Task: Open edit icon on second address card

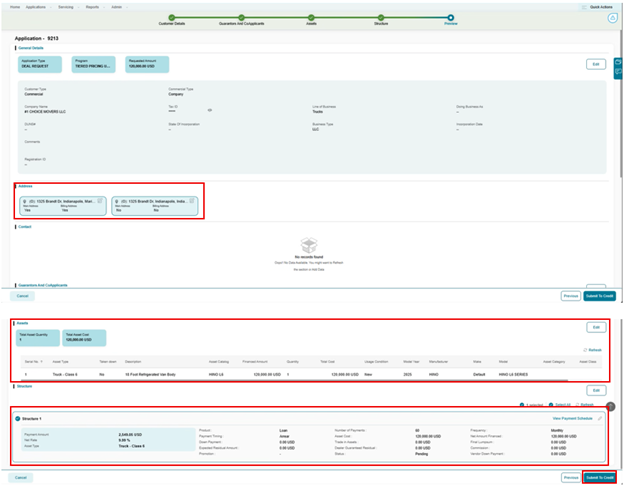Action: point(192,201)
